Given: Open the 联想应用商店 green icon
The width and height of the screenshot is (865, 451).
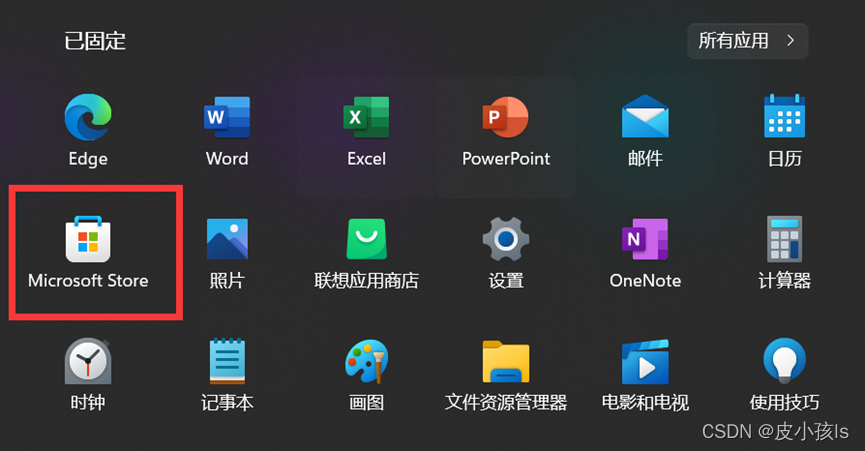Looking at the screenshot, I should tap(366, 239).
